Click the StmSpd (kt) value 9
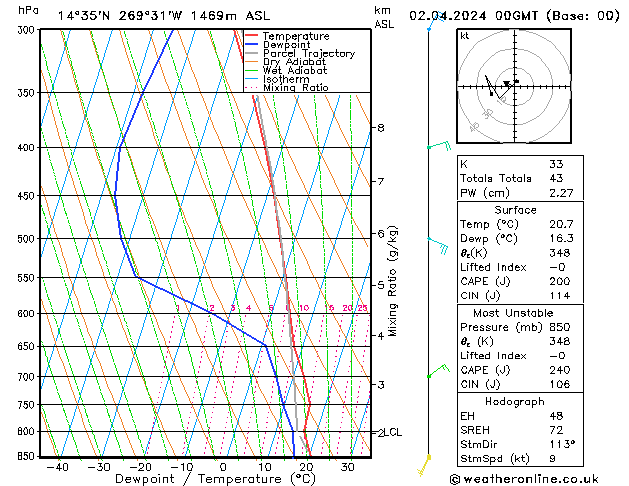The image size is (629, 486). [553, 458]
